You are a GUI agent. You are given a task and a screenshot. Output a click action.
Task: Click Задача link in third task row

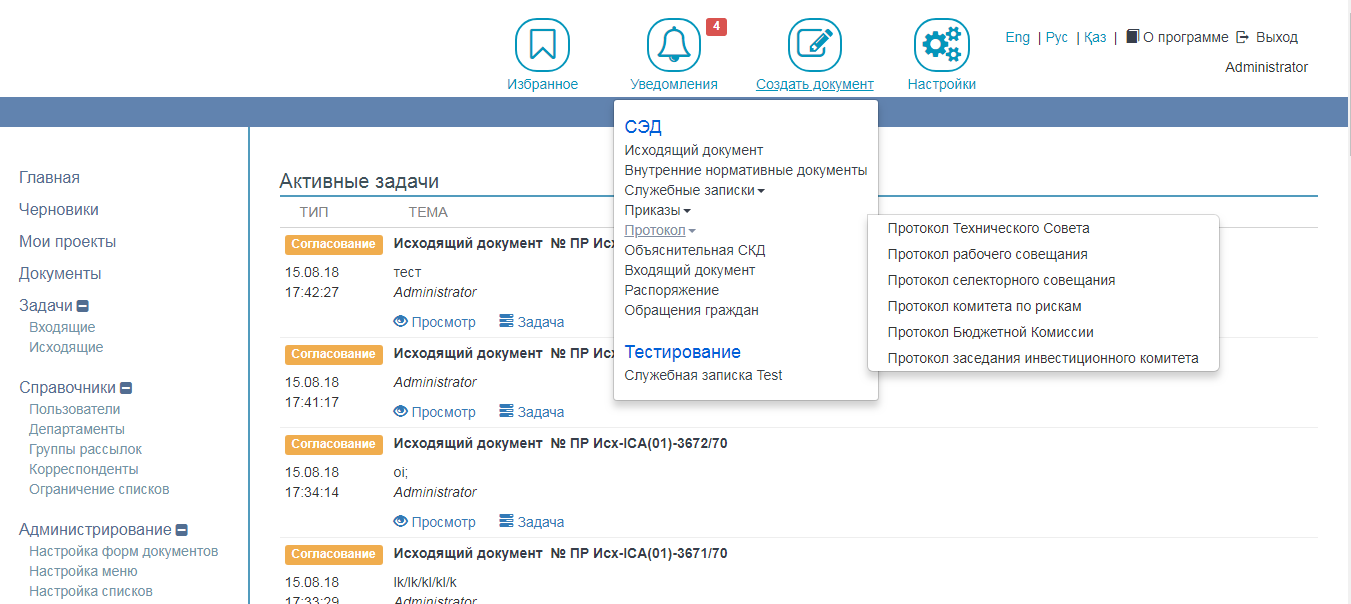[540, 522]
